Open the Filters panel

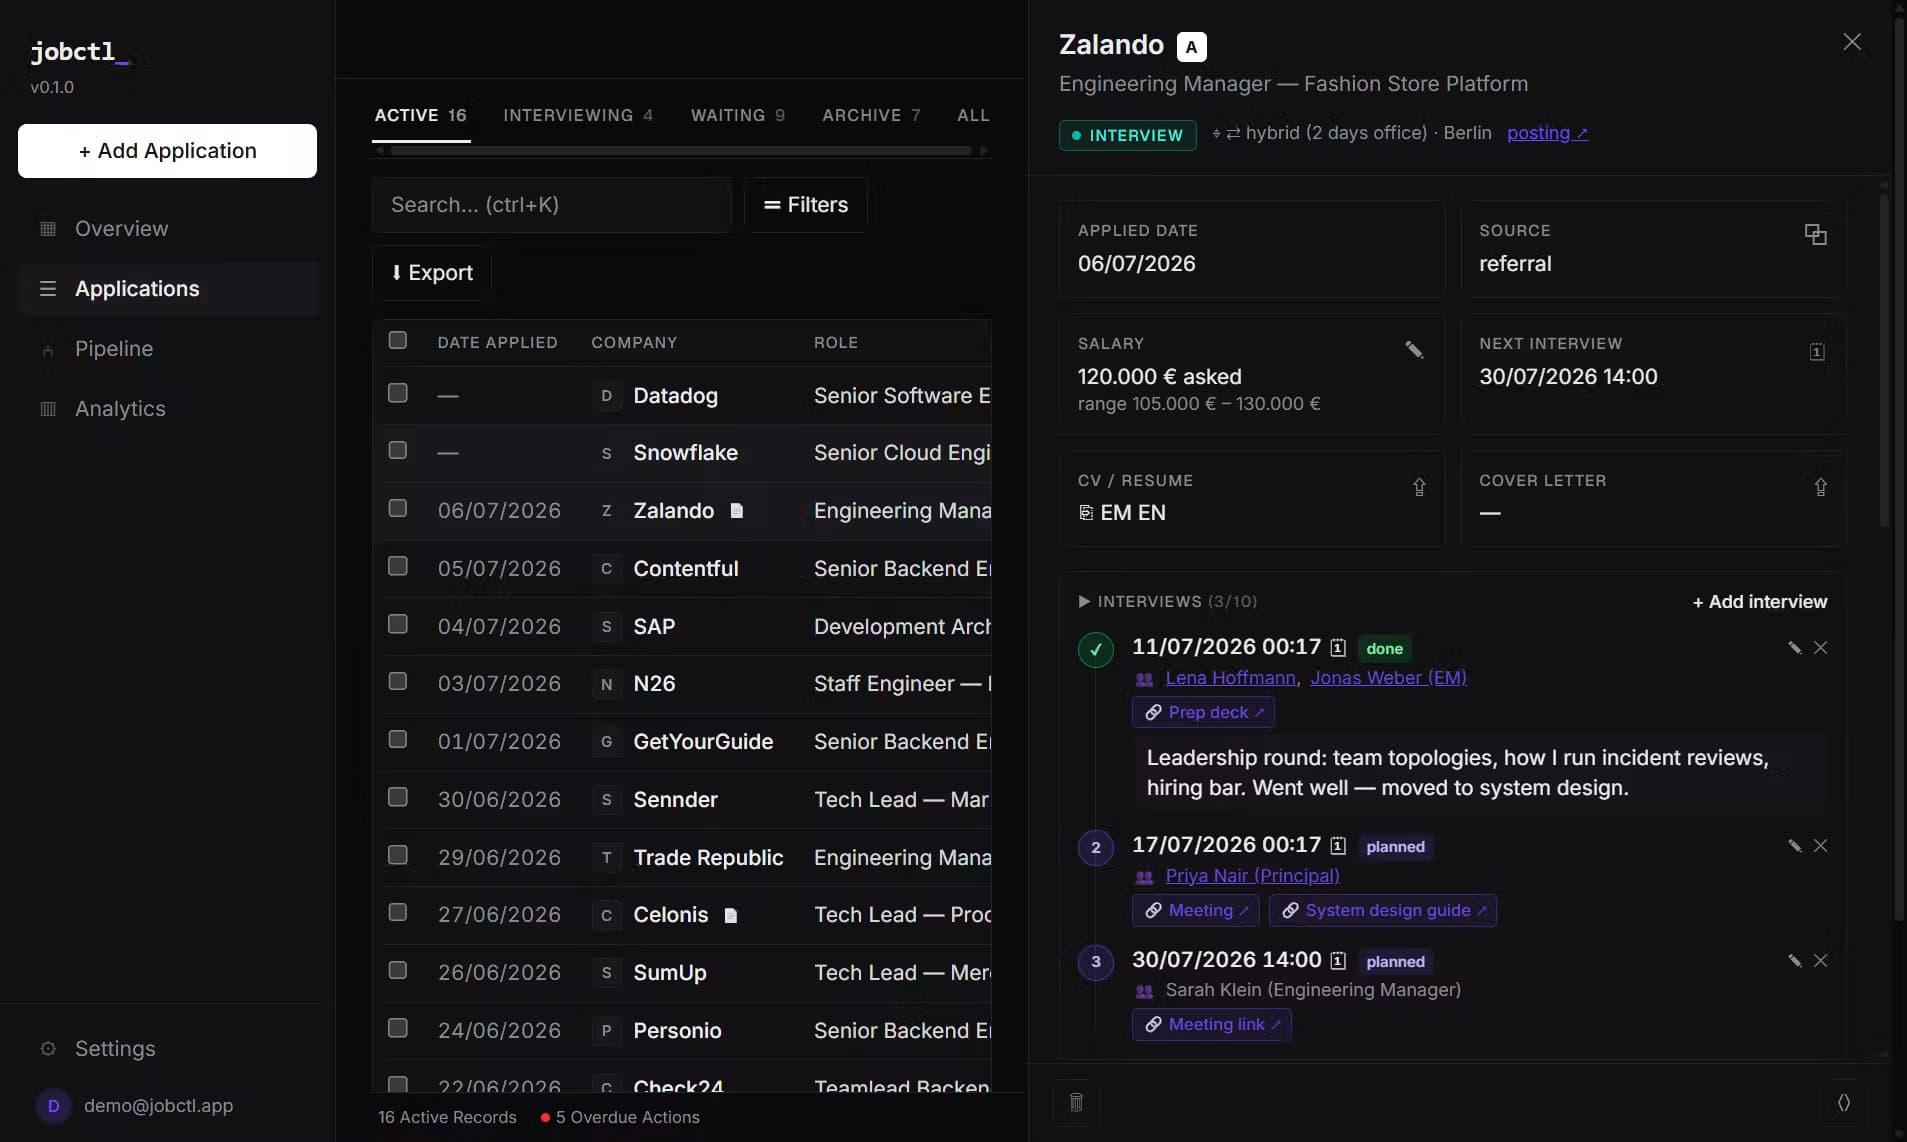[x=806, y=205]
